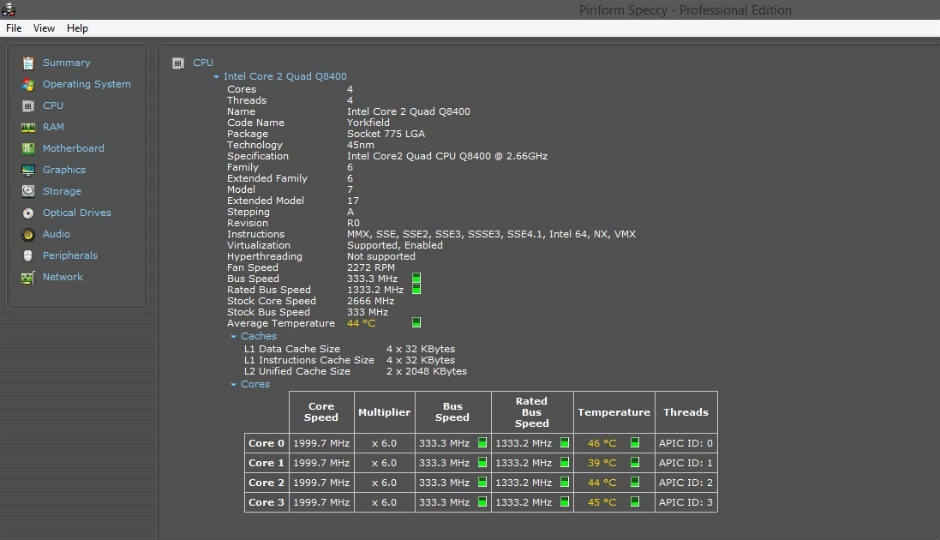Show the Graphics section label
The height and width of the screenshot is (540, 940).
click(64, 170)
